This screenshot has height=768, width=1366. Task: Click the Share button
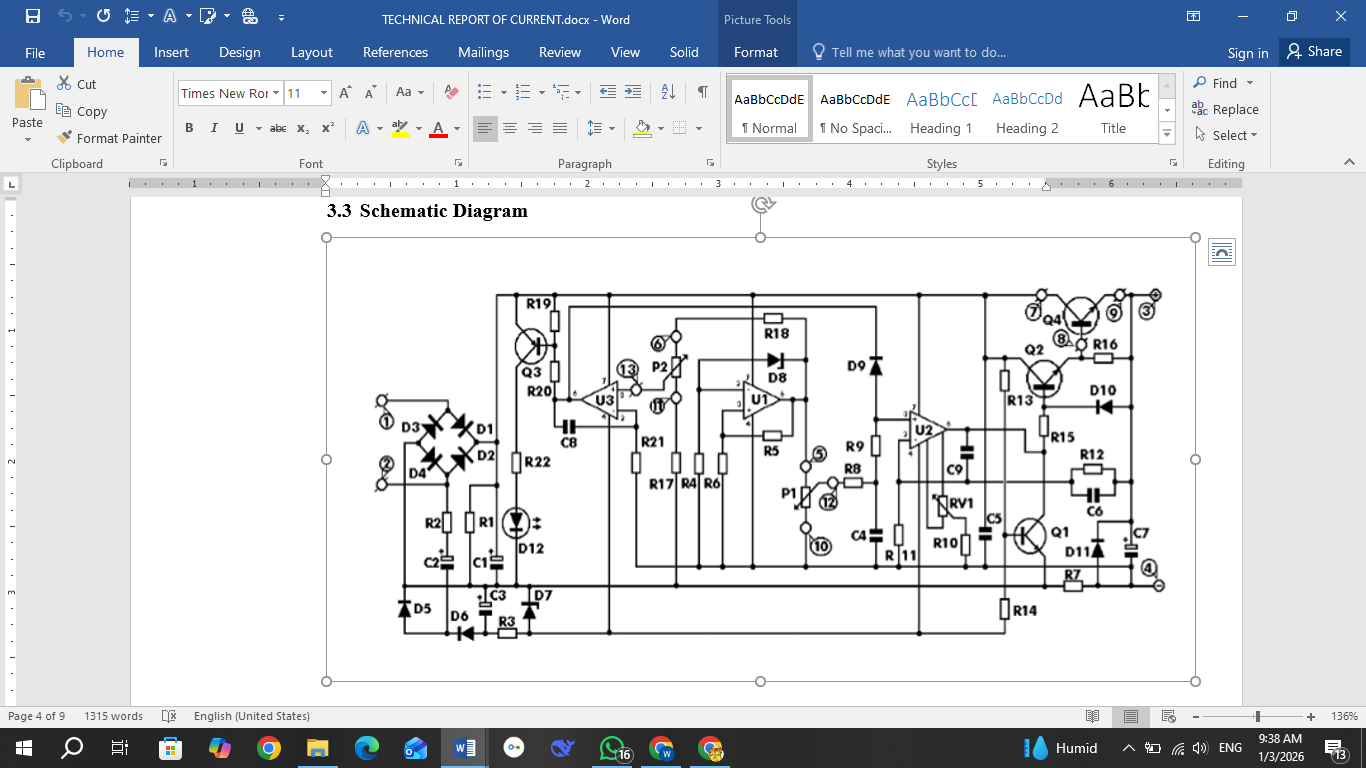point(1314,52)
